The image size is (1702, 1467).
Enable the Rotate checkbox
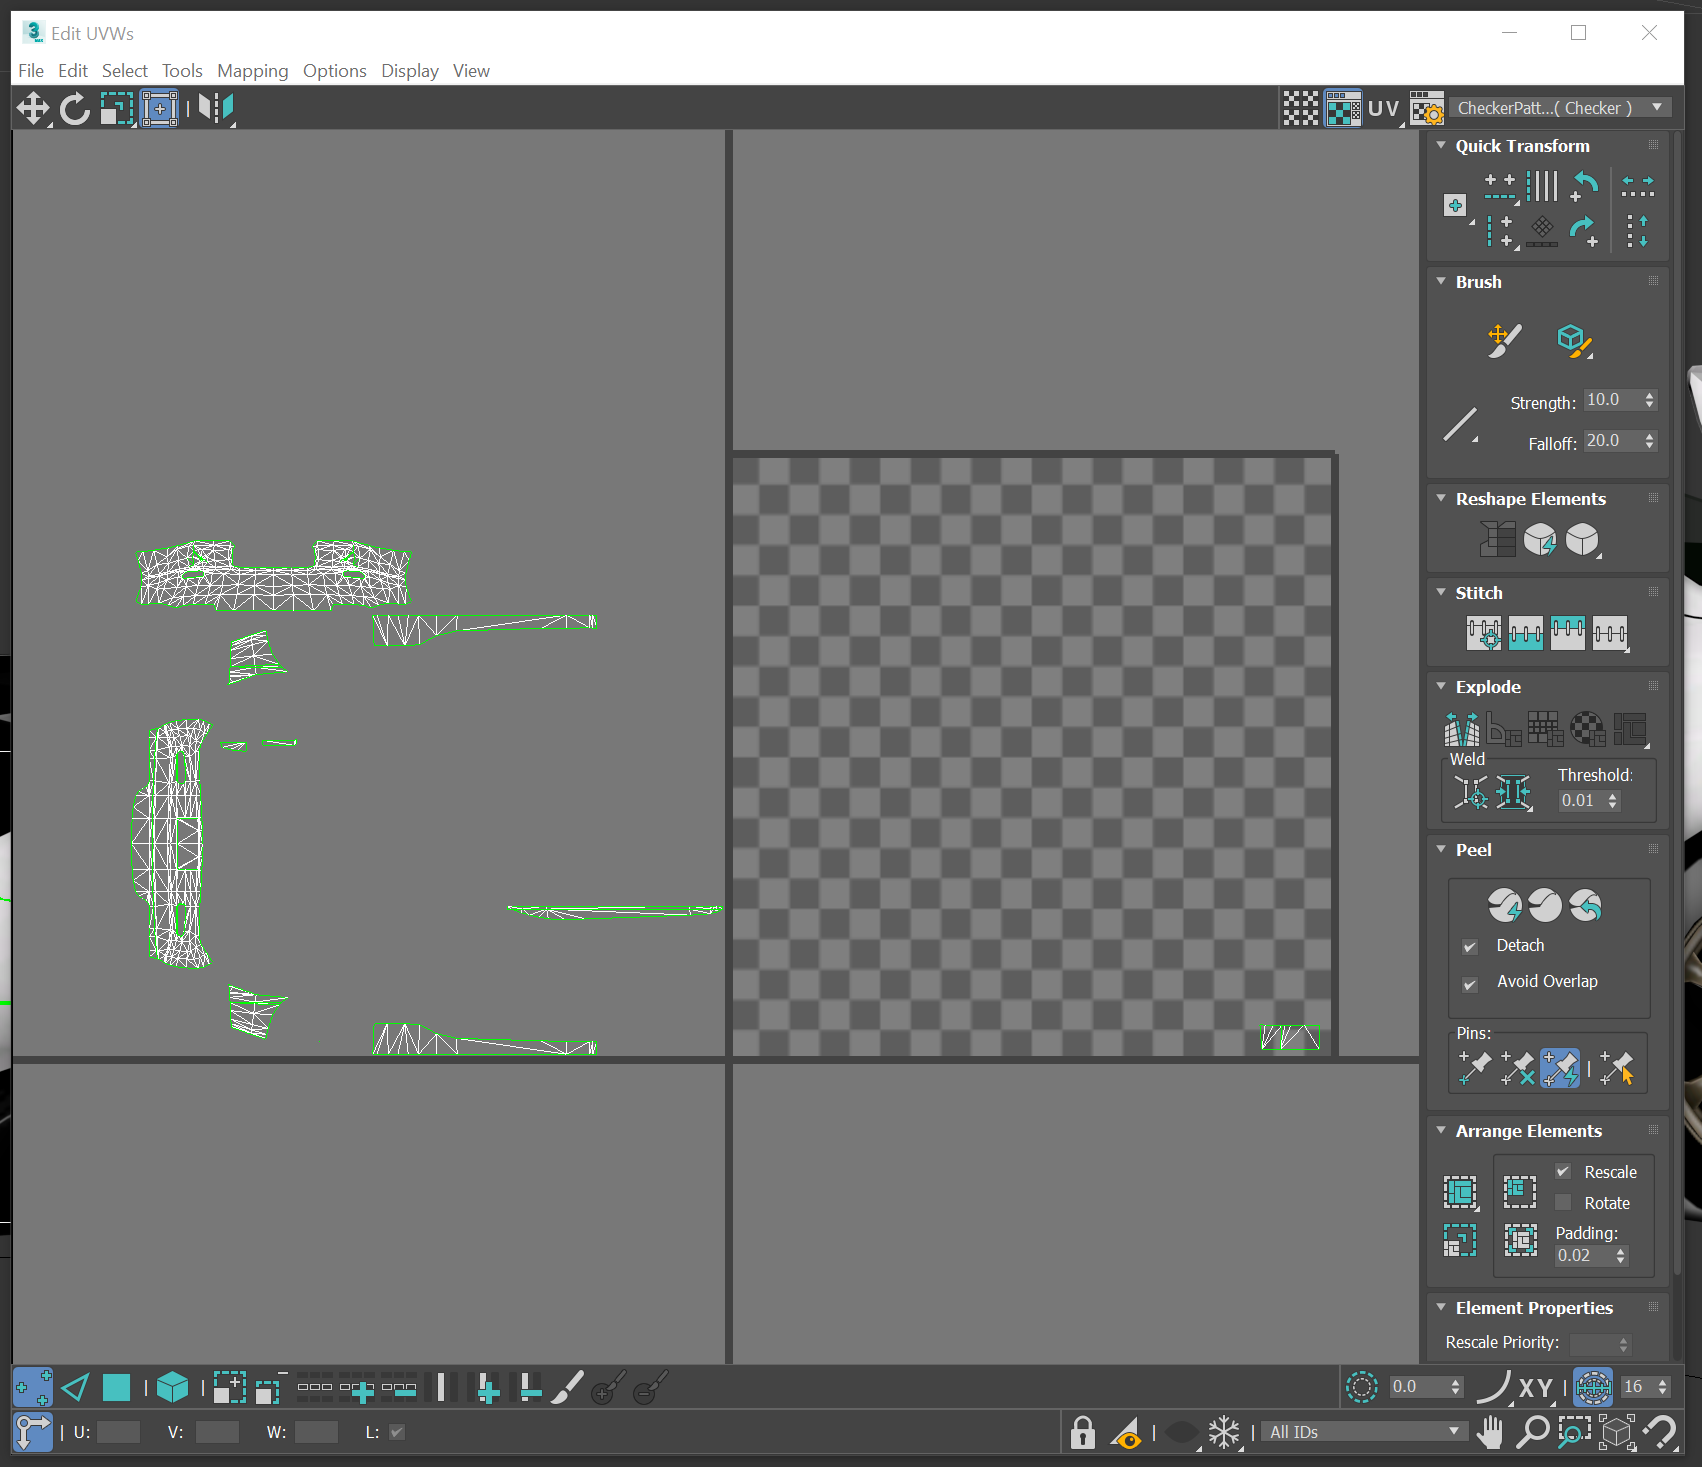point(1563,1203)
